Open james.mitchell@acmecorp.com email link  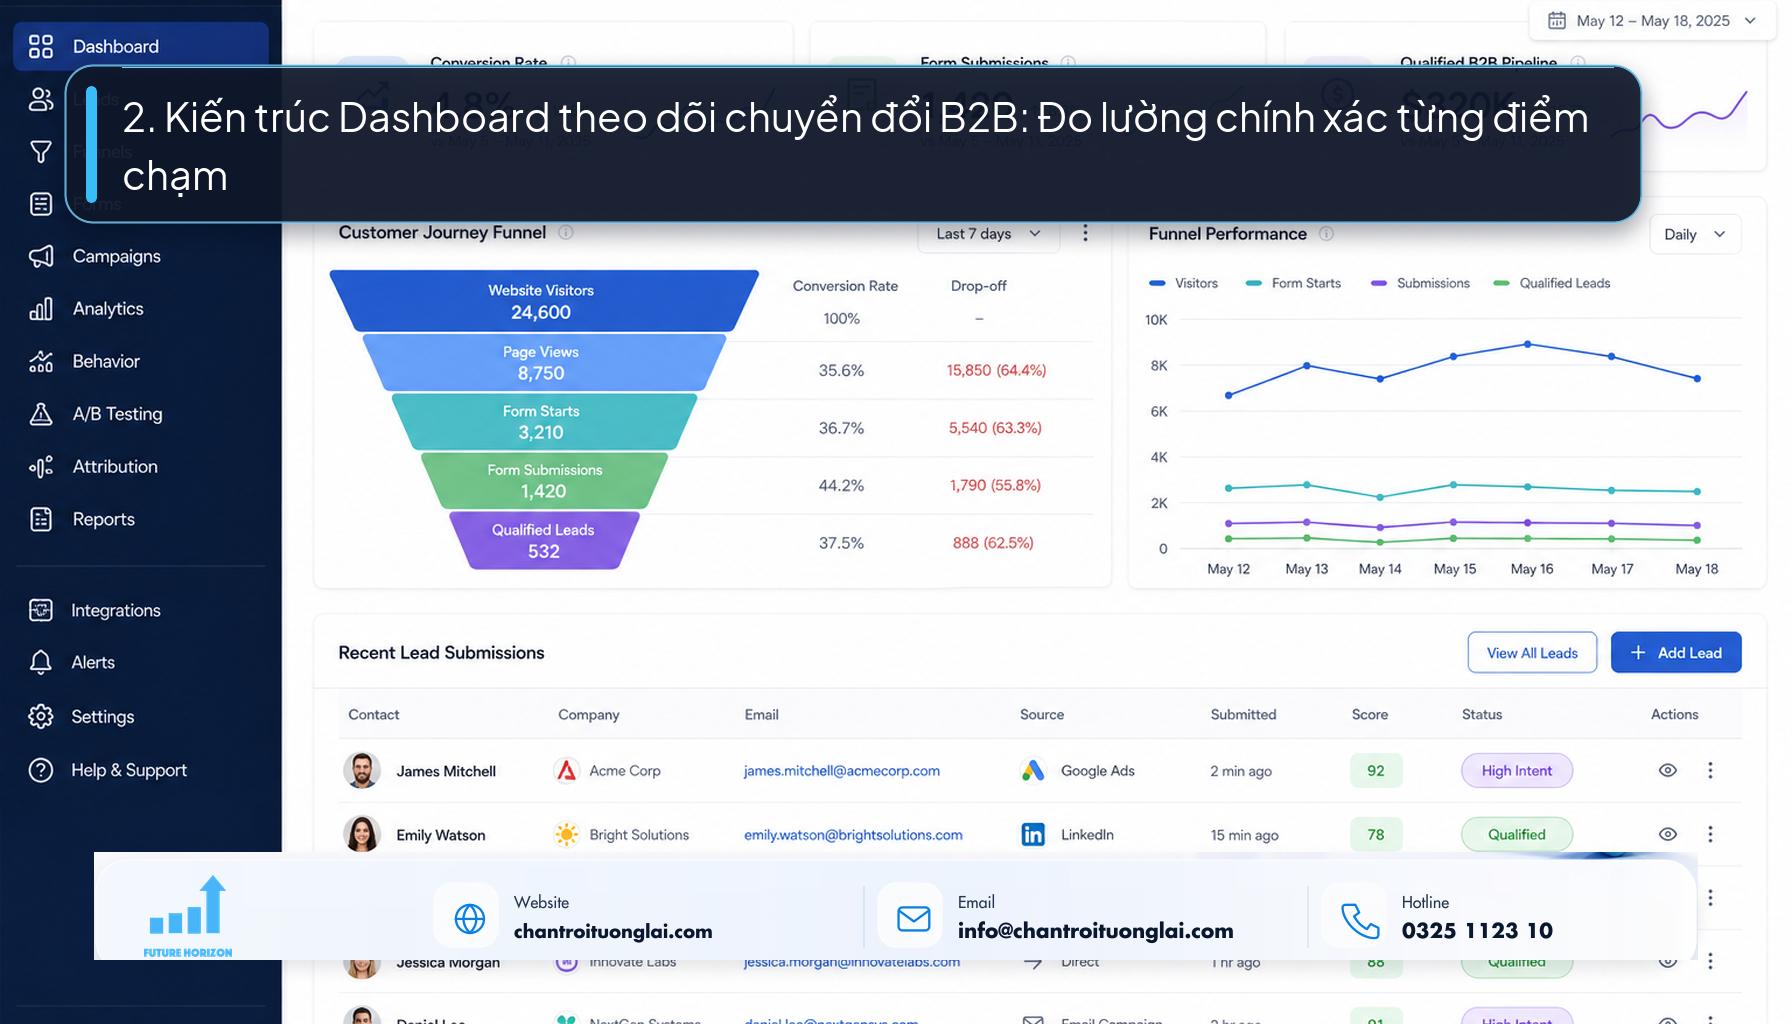pyautogui.click(x=842, y=771)
